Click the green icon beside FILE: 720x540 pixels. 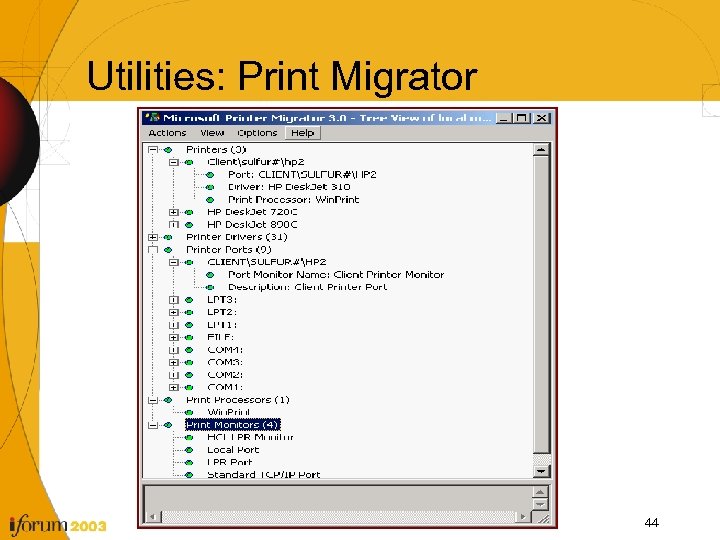189,338
